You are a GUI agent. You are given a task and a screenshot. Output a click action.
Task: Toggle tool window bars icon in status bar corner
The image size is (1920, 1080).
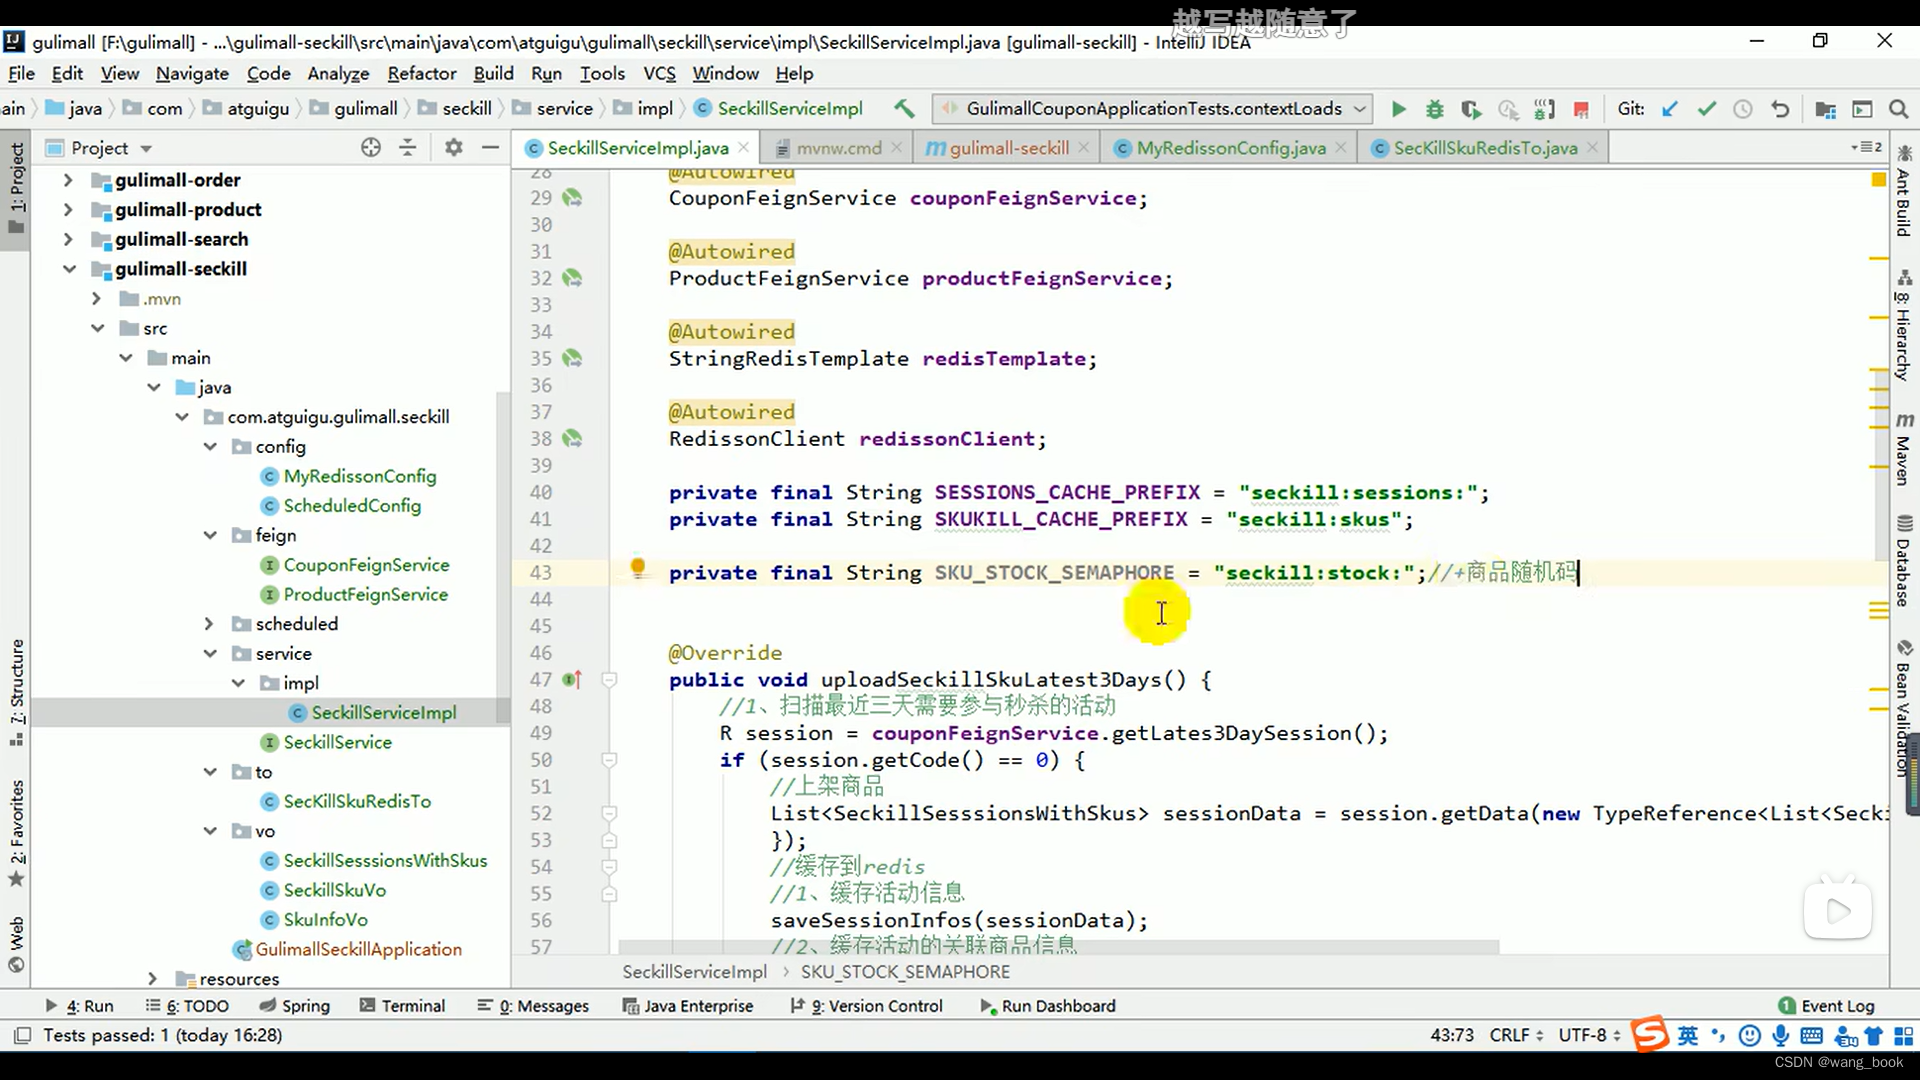pyautogui.click(x=22, y=1035)
